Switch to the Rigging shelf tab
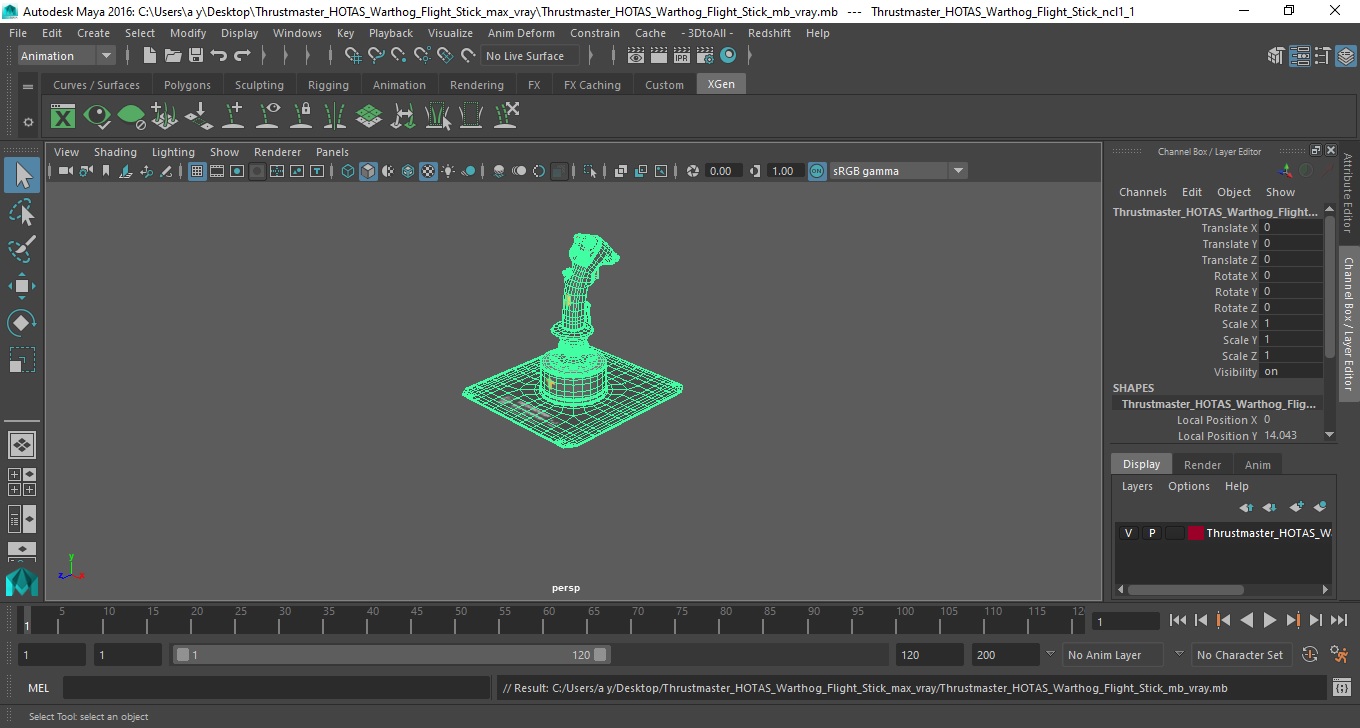Screen dimensions: 1360x728 (x=328, y=85)
